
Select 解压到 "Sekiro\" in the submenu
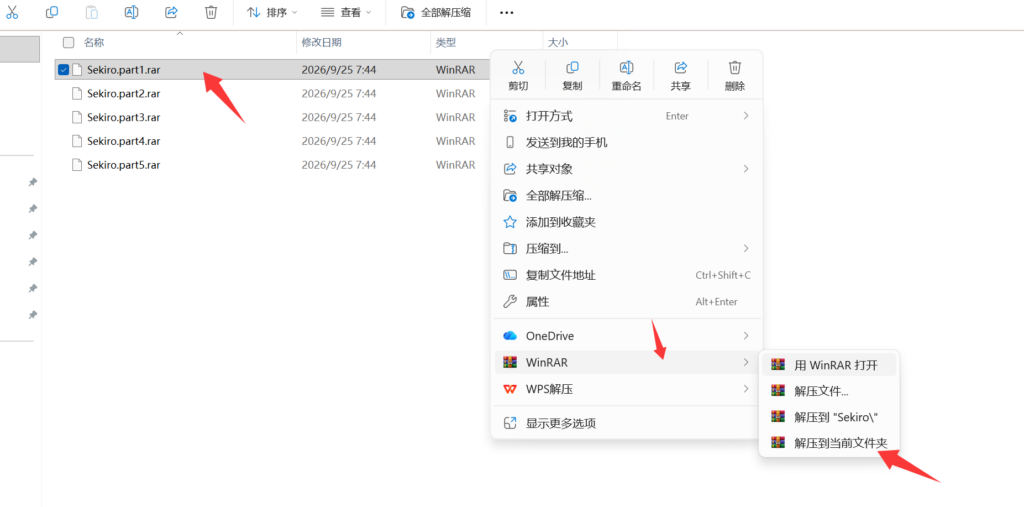[829, 416]
